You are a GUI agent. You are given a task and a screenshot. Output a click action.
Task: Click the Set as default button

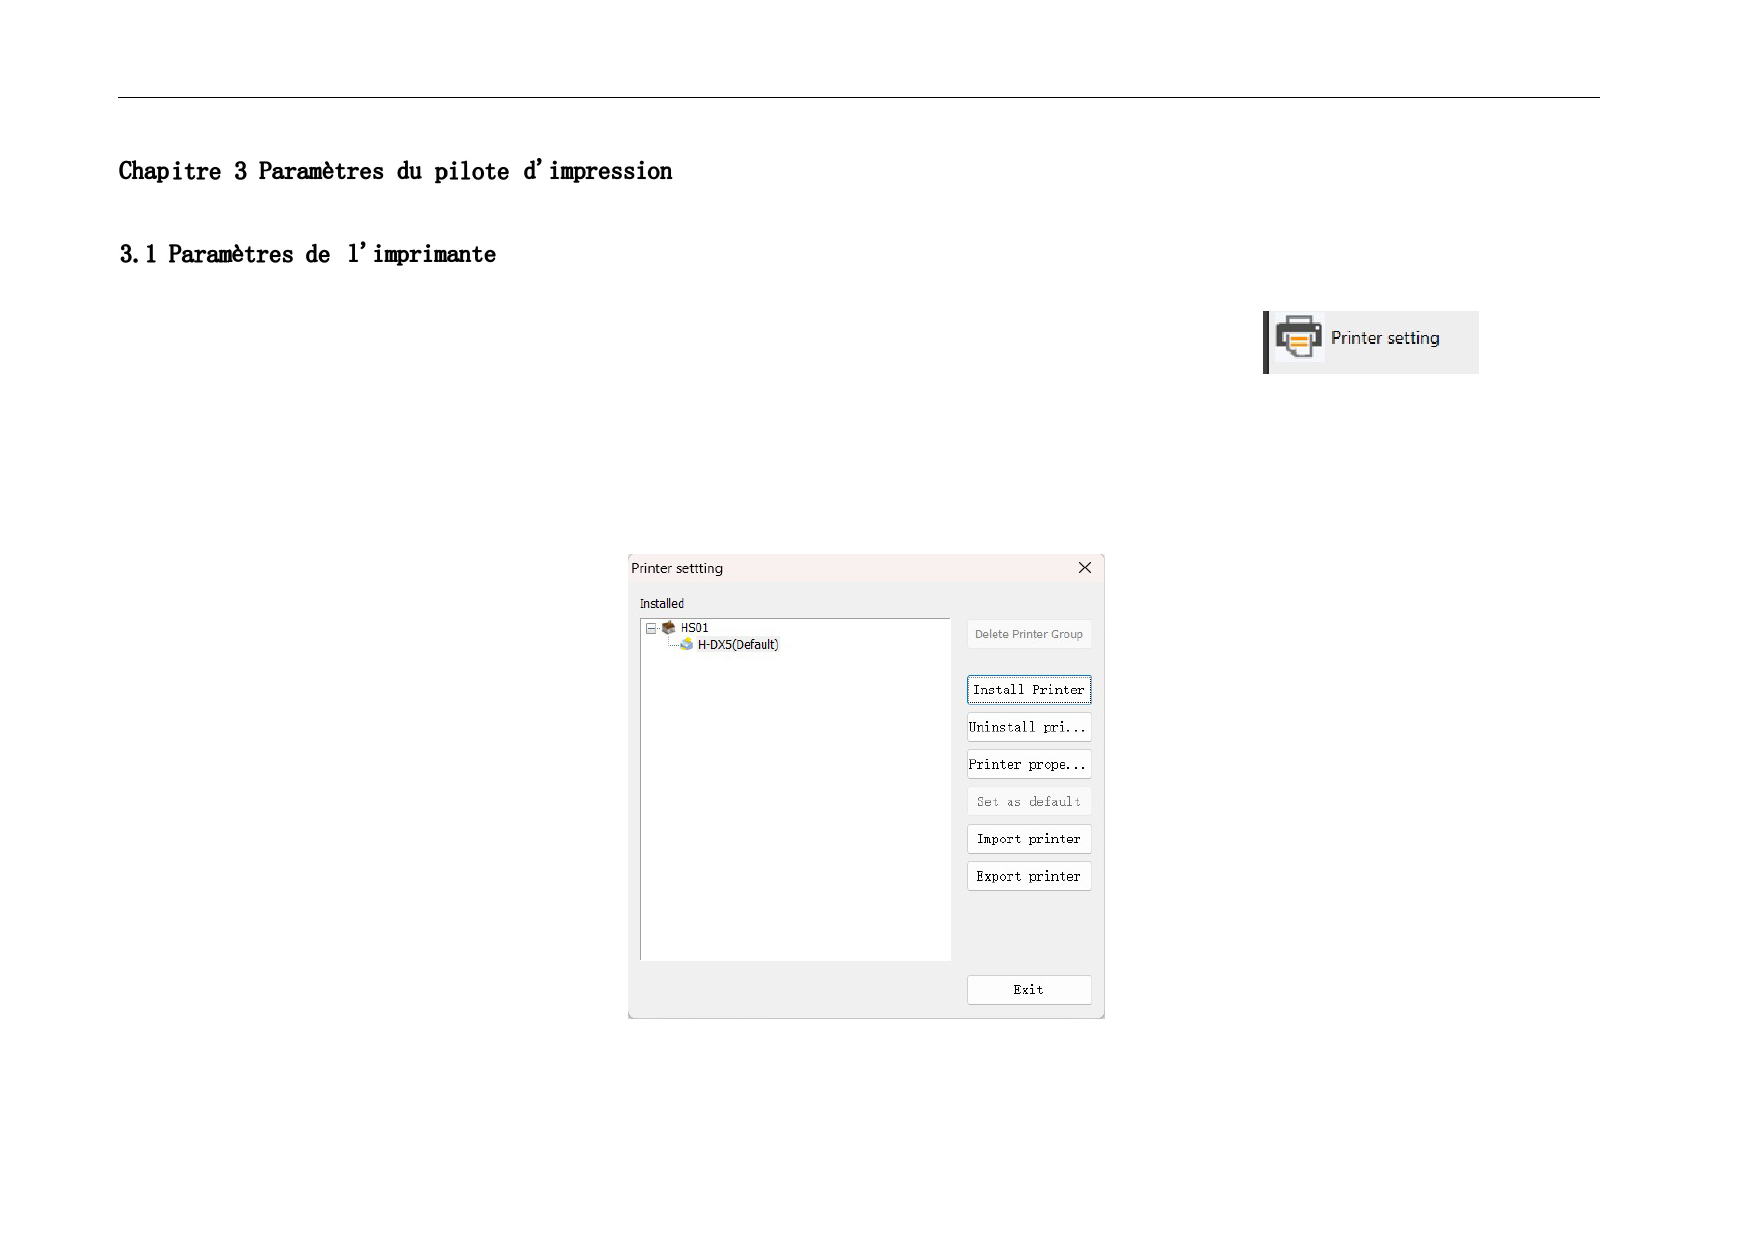(x=1028, y=802)
